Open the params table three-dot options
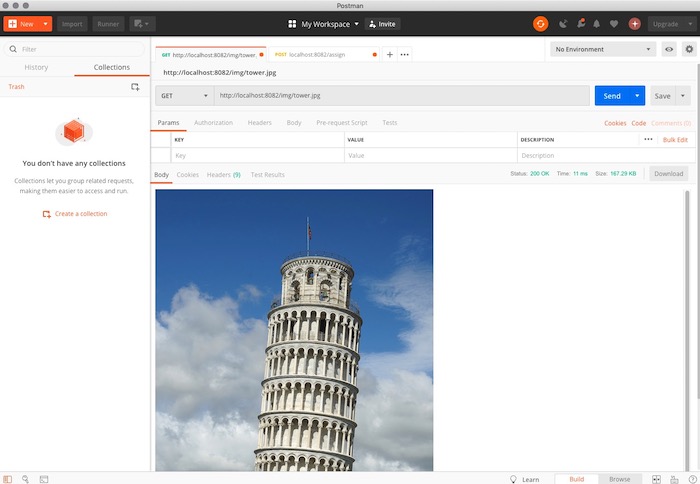The height and width of the screenshot is (484, 700). point(648,139)
